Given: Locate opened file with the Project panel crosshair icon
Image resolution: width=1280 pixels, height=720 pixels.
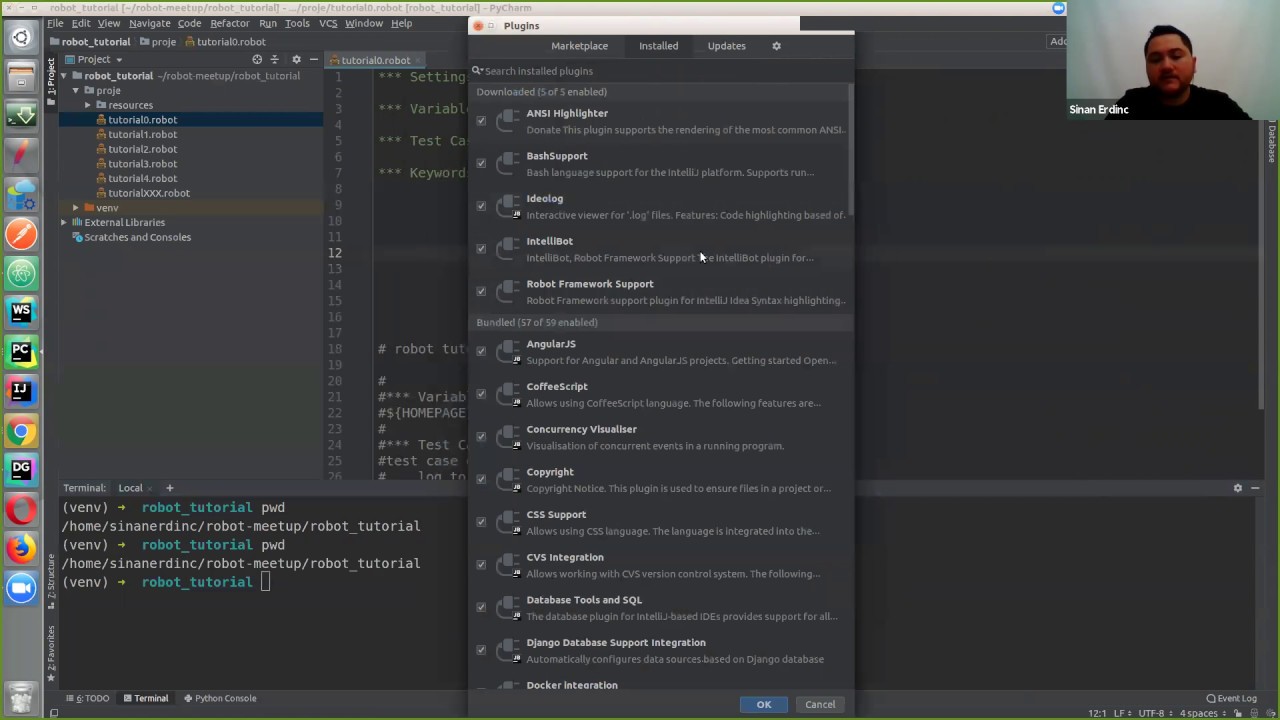Looking at the screenshot, I should 257,59.
